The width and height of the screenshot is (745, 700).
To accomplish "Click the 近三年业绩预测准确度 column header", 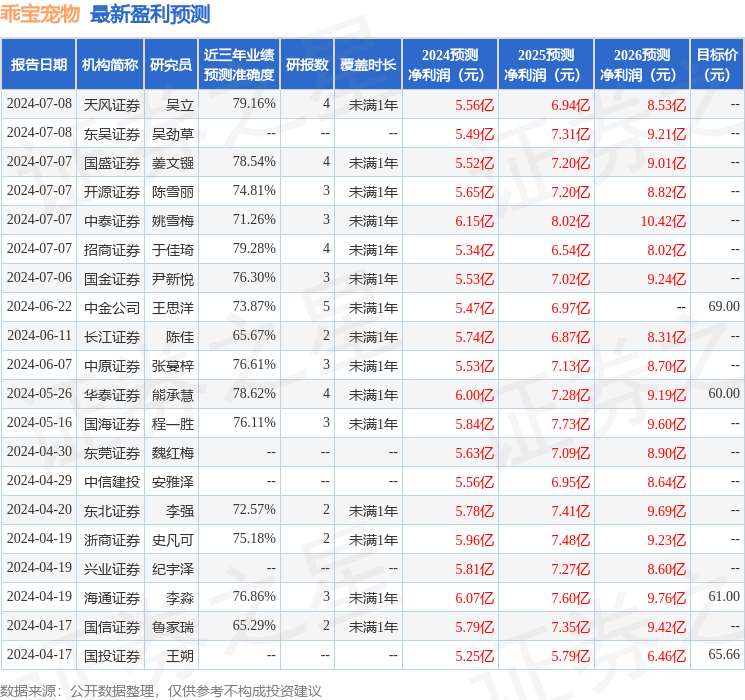I will coord(239,65).
